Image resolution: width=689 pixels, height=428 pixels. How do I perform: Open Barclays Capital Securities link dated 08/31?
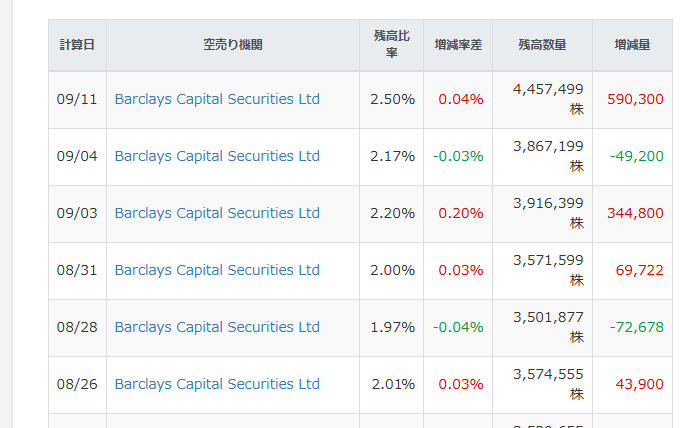click(217, 270)
